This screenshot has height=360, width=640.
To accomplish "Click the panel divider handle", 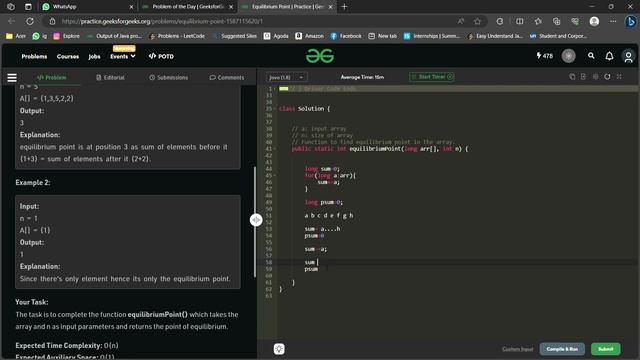I will [256, 220].
